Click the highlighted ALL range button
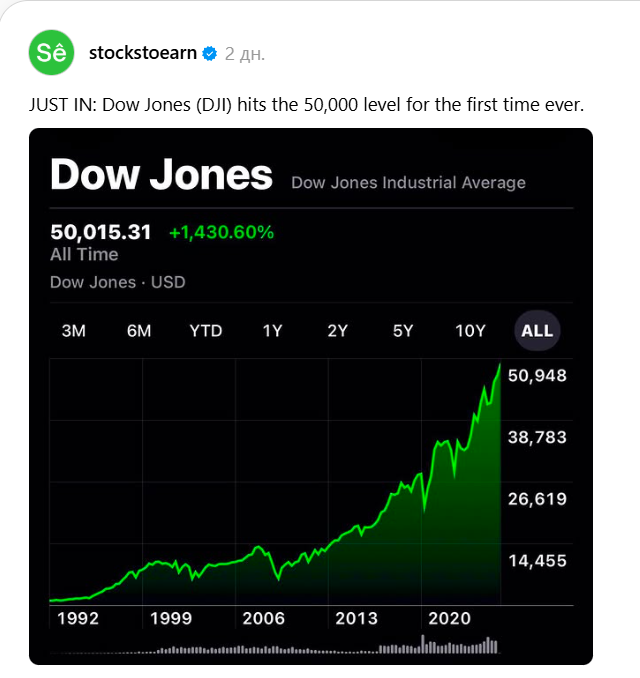The height and width of the screenshot is (678, 640). [x=537, y=331]
